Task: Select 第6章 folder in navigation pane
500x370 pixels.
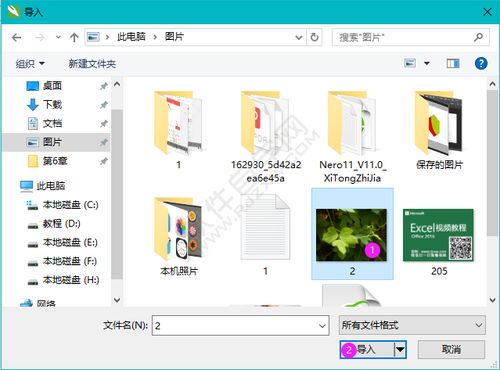Action: [55, 161]
